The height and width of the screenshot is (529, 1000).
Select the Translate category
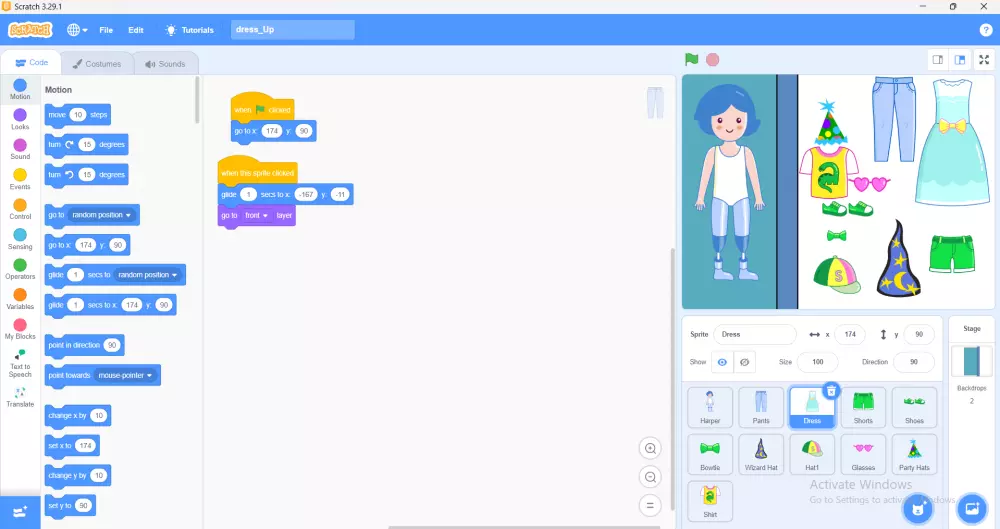pos(20,397)
